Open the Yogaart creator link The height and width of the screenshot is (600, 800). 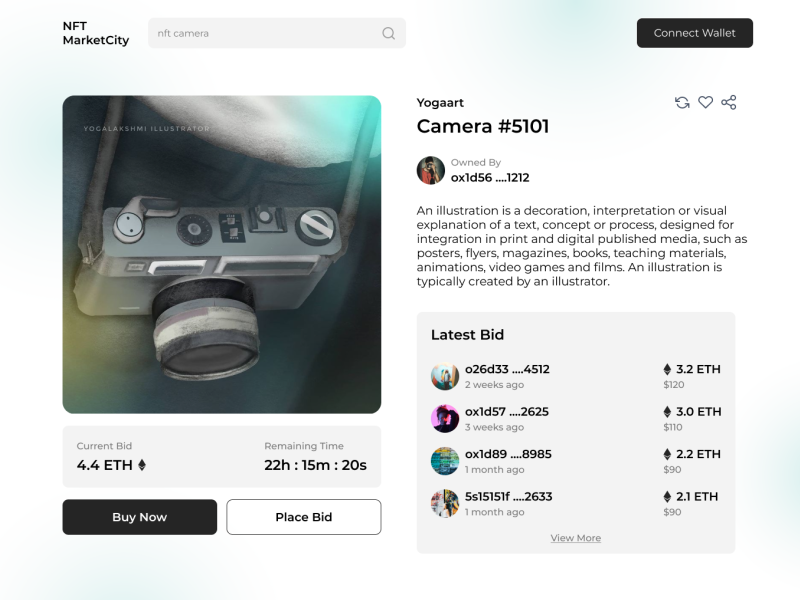(440, 103)
